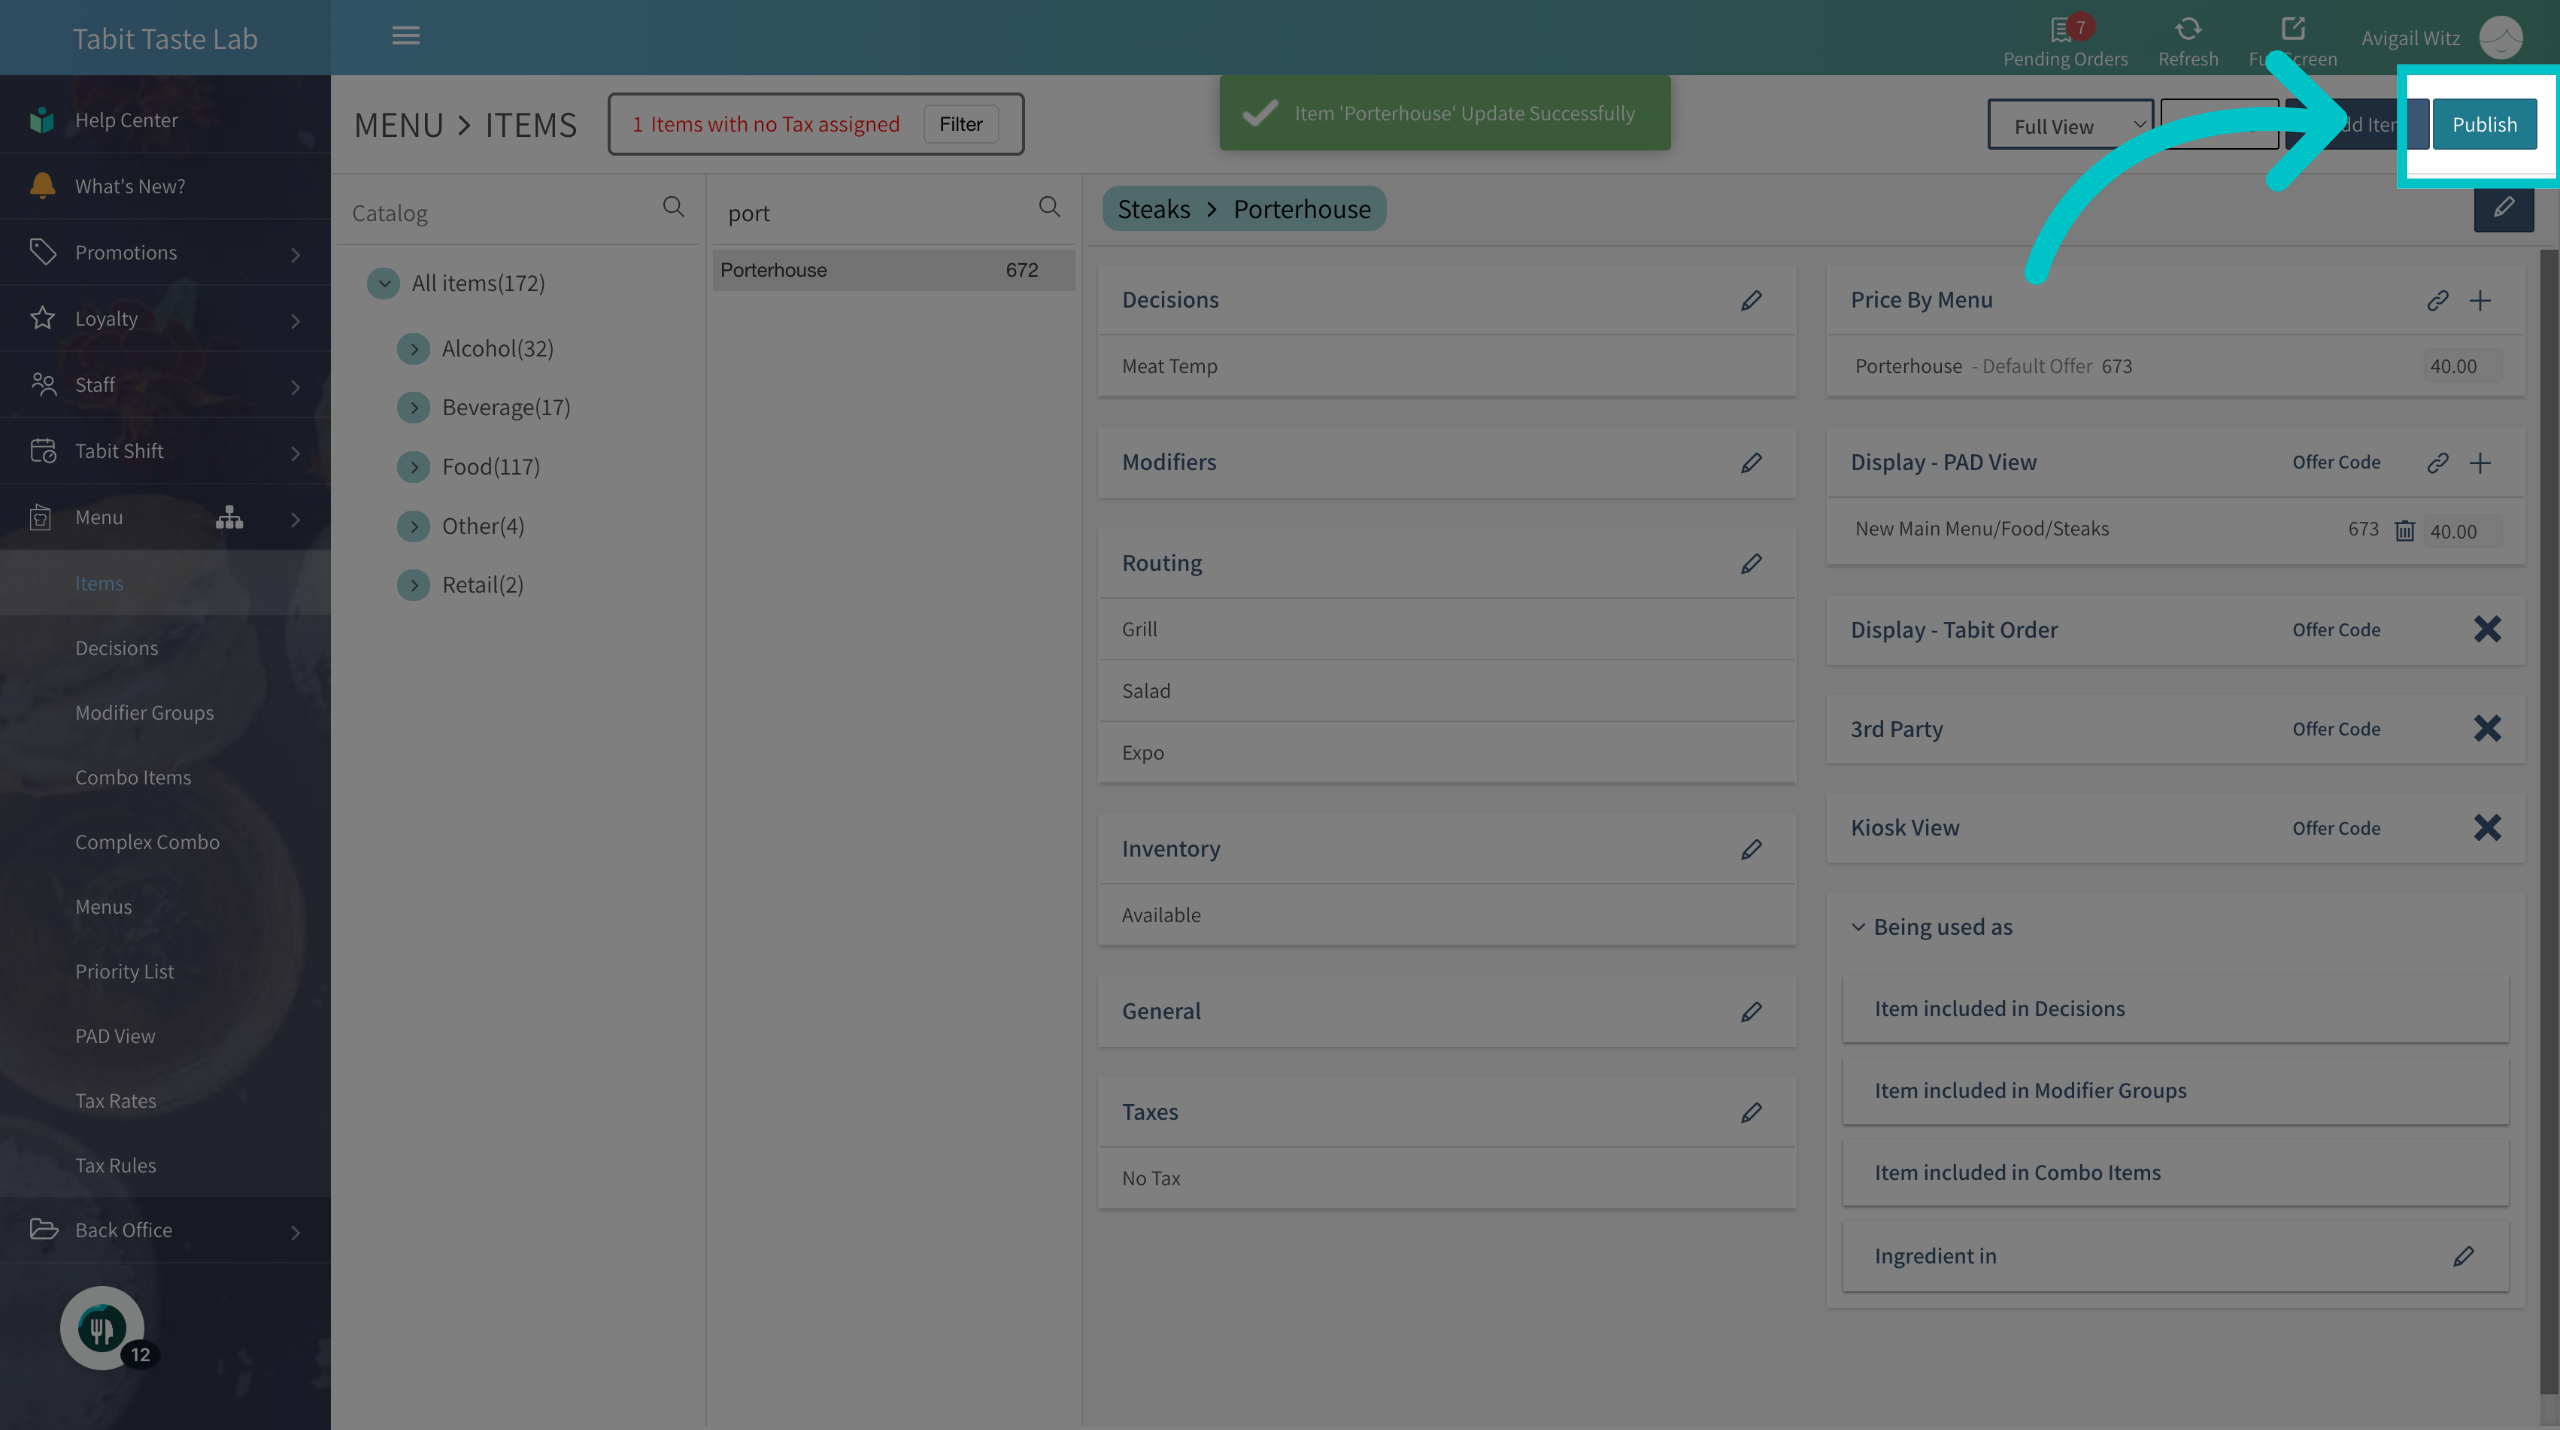Open Modifier Groups in sidebar
Screen dimensions: 2560x1430
pyautogui.click(x=144, y=712)
